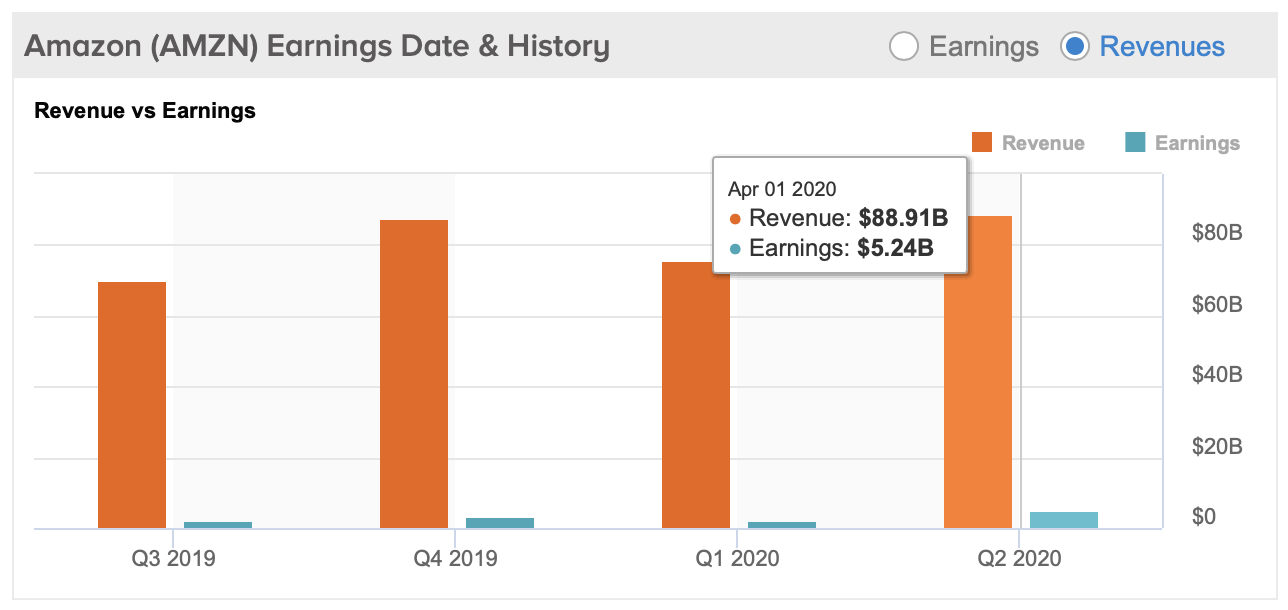Click the Q2 2020 orange revenue bar
This screenshot has width=1288, height=610.
click(978, 372)
